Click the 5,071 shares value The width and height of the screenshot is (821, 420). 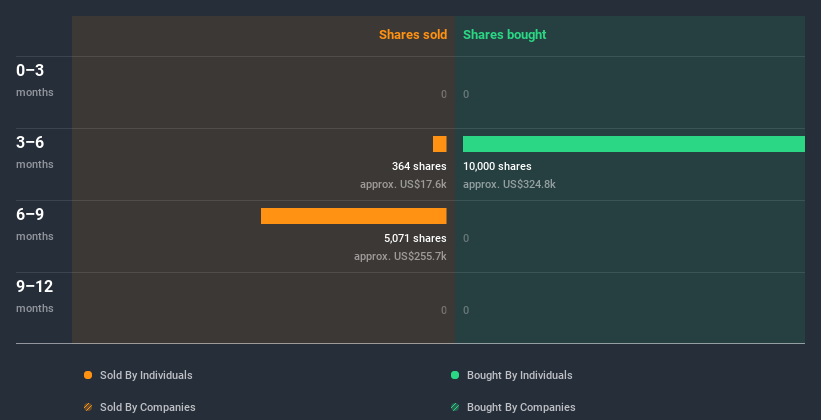click(415, 238)
